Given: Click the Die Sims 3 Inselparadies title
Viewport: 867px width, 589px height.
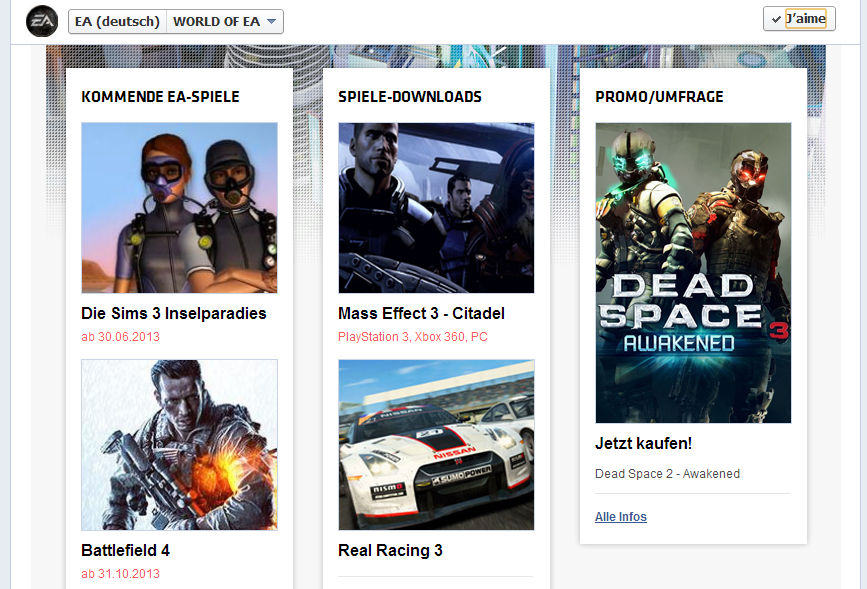Looking at the screenshot, I should click(174, 314).
